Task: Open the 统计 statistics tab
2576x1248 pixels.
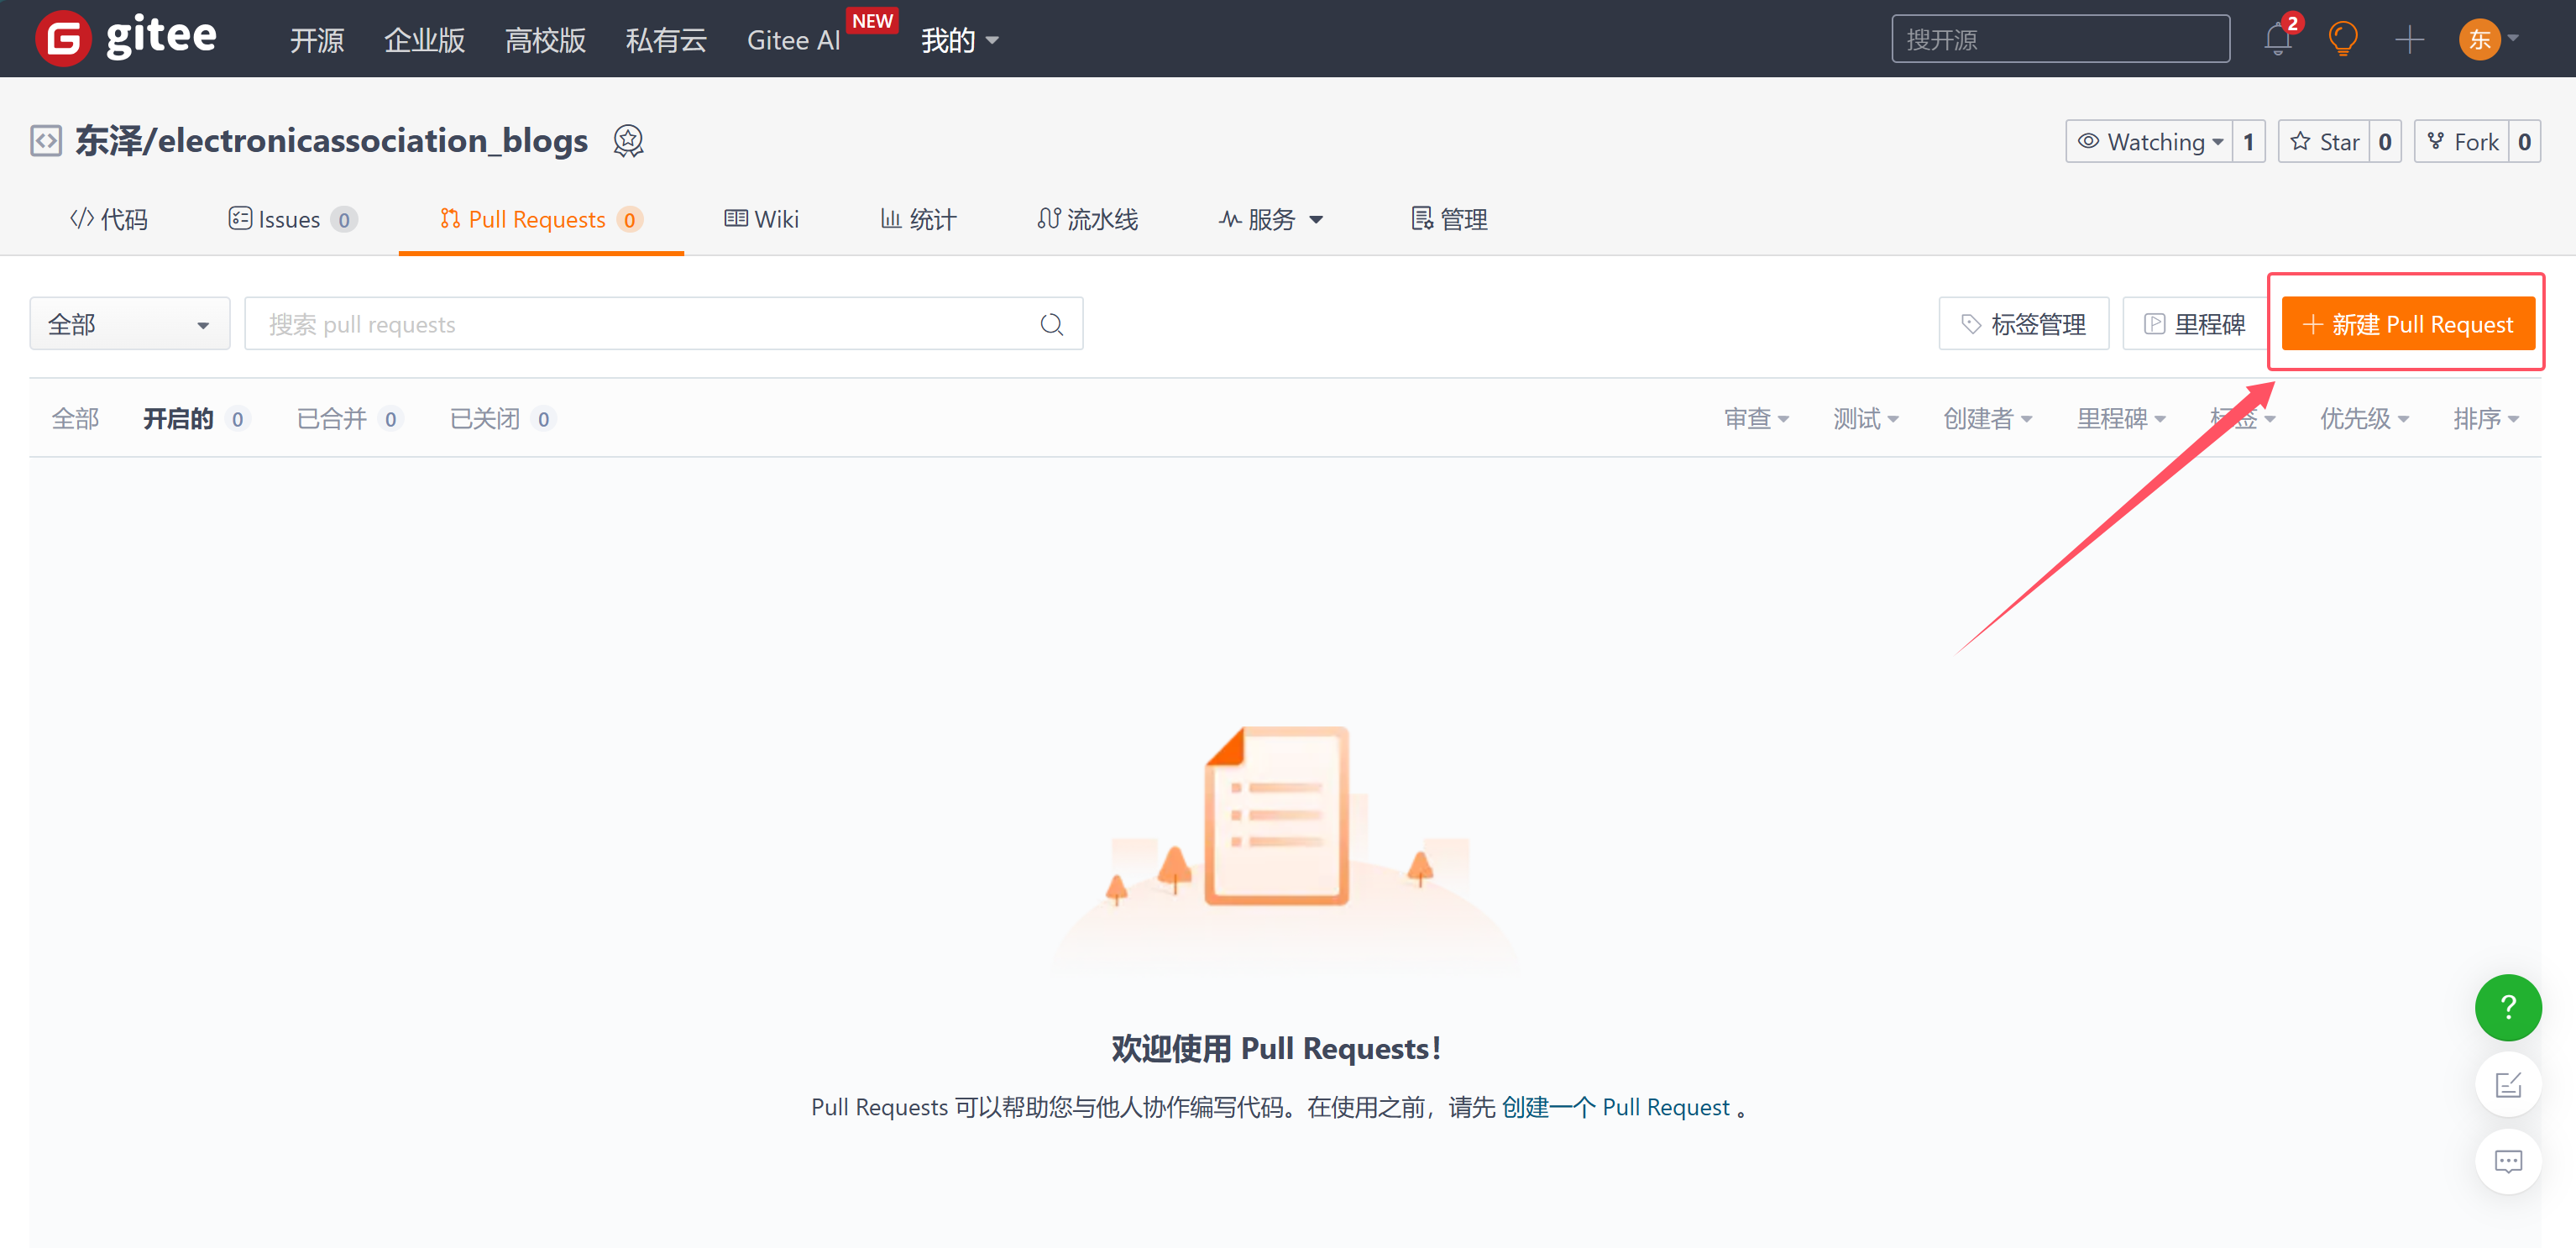Action: 919,219
